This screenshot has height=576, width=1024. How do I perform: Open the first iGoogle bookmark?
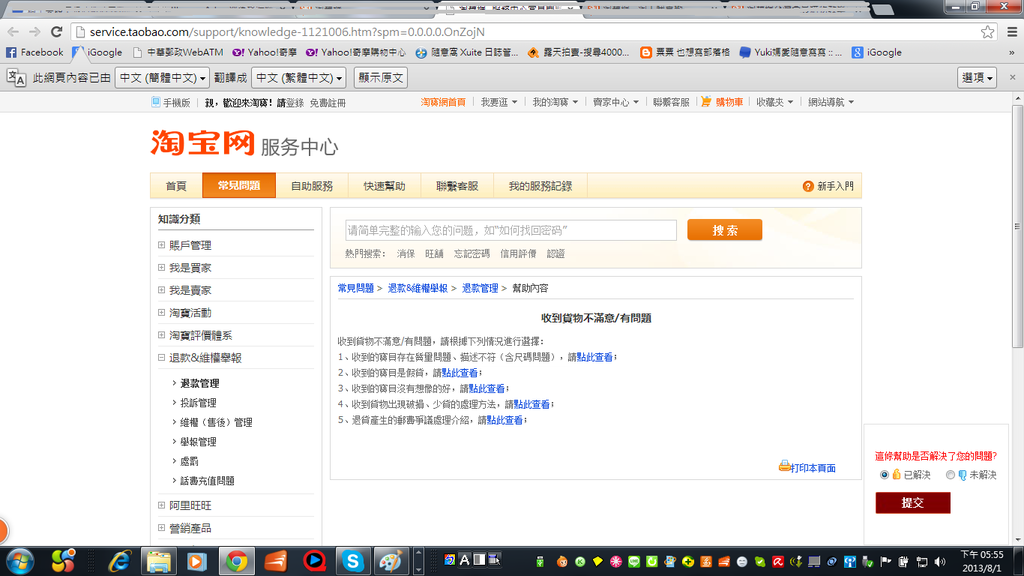click(97, 52)
